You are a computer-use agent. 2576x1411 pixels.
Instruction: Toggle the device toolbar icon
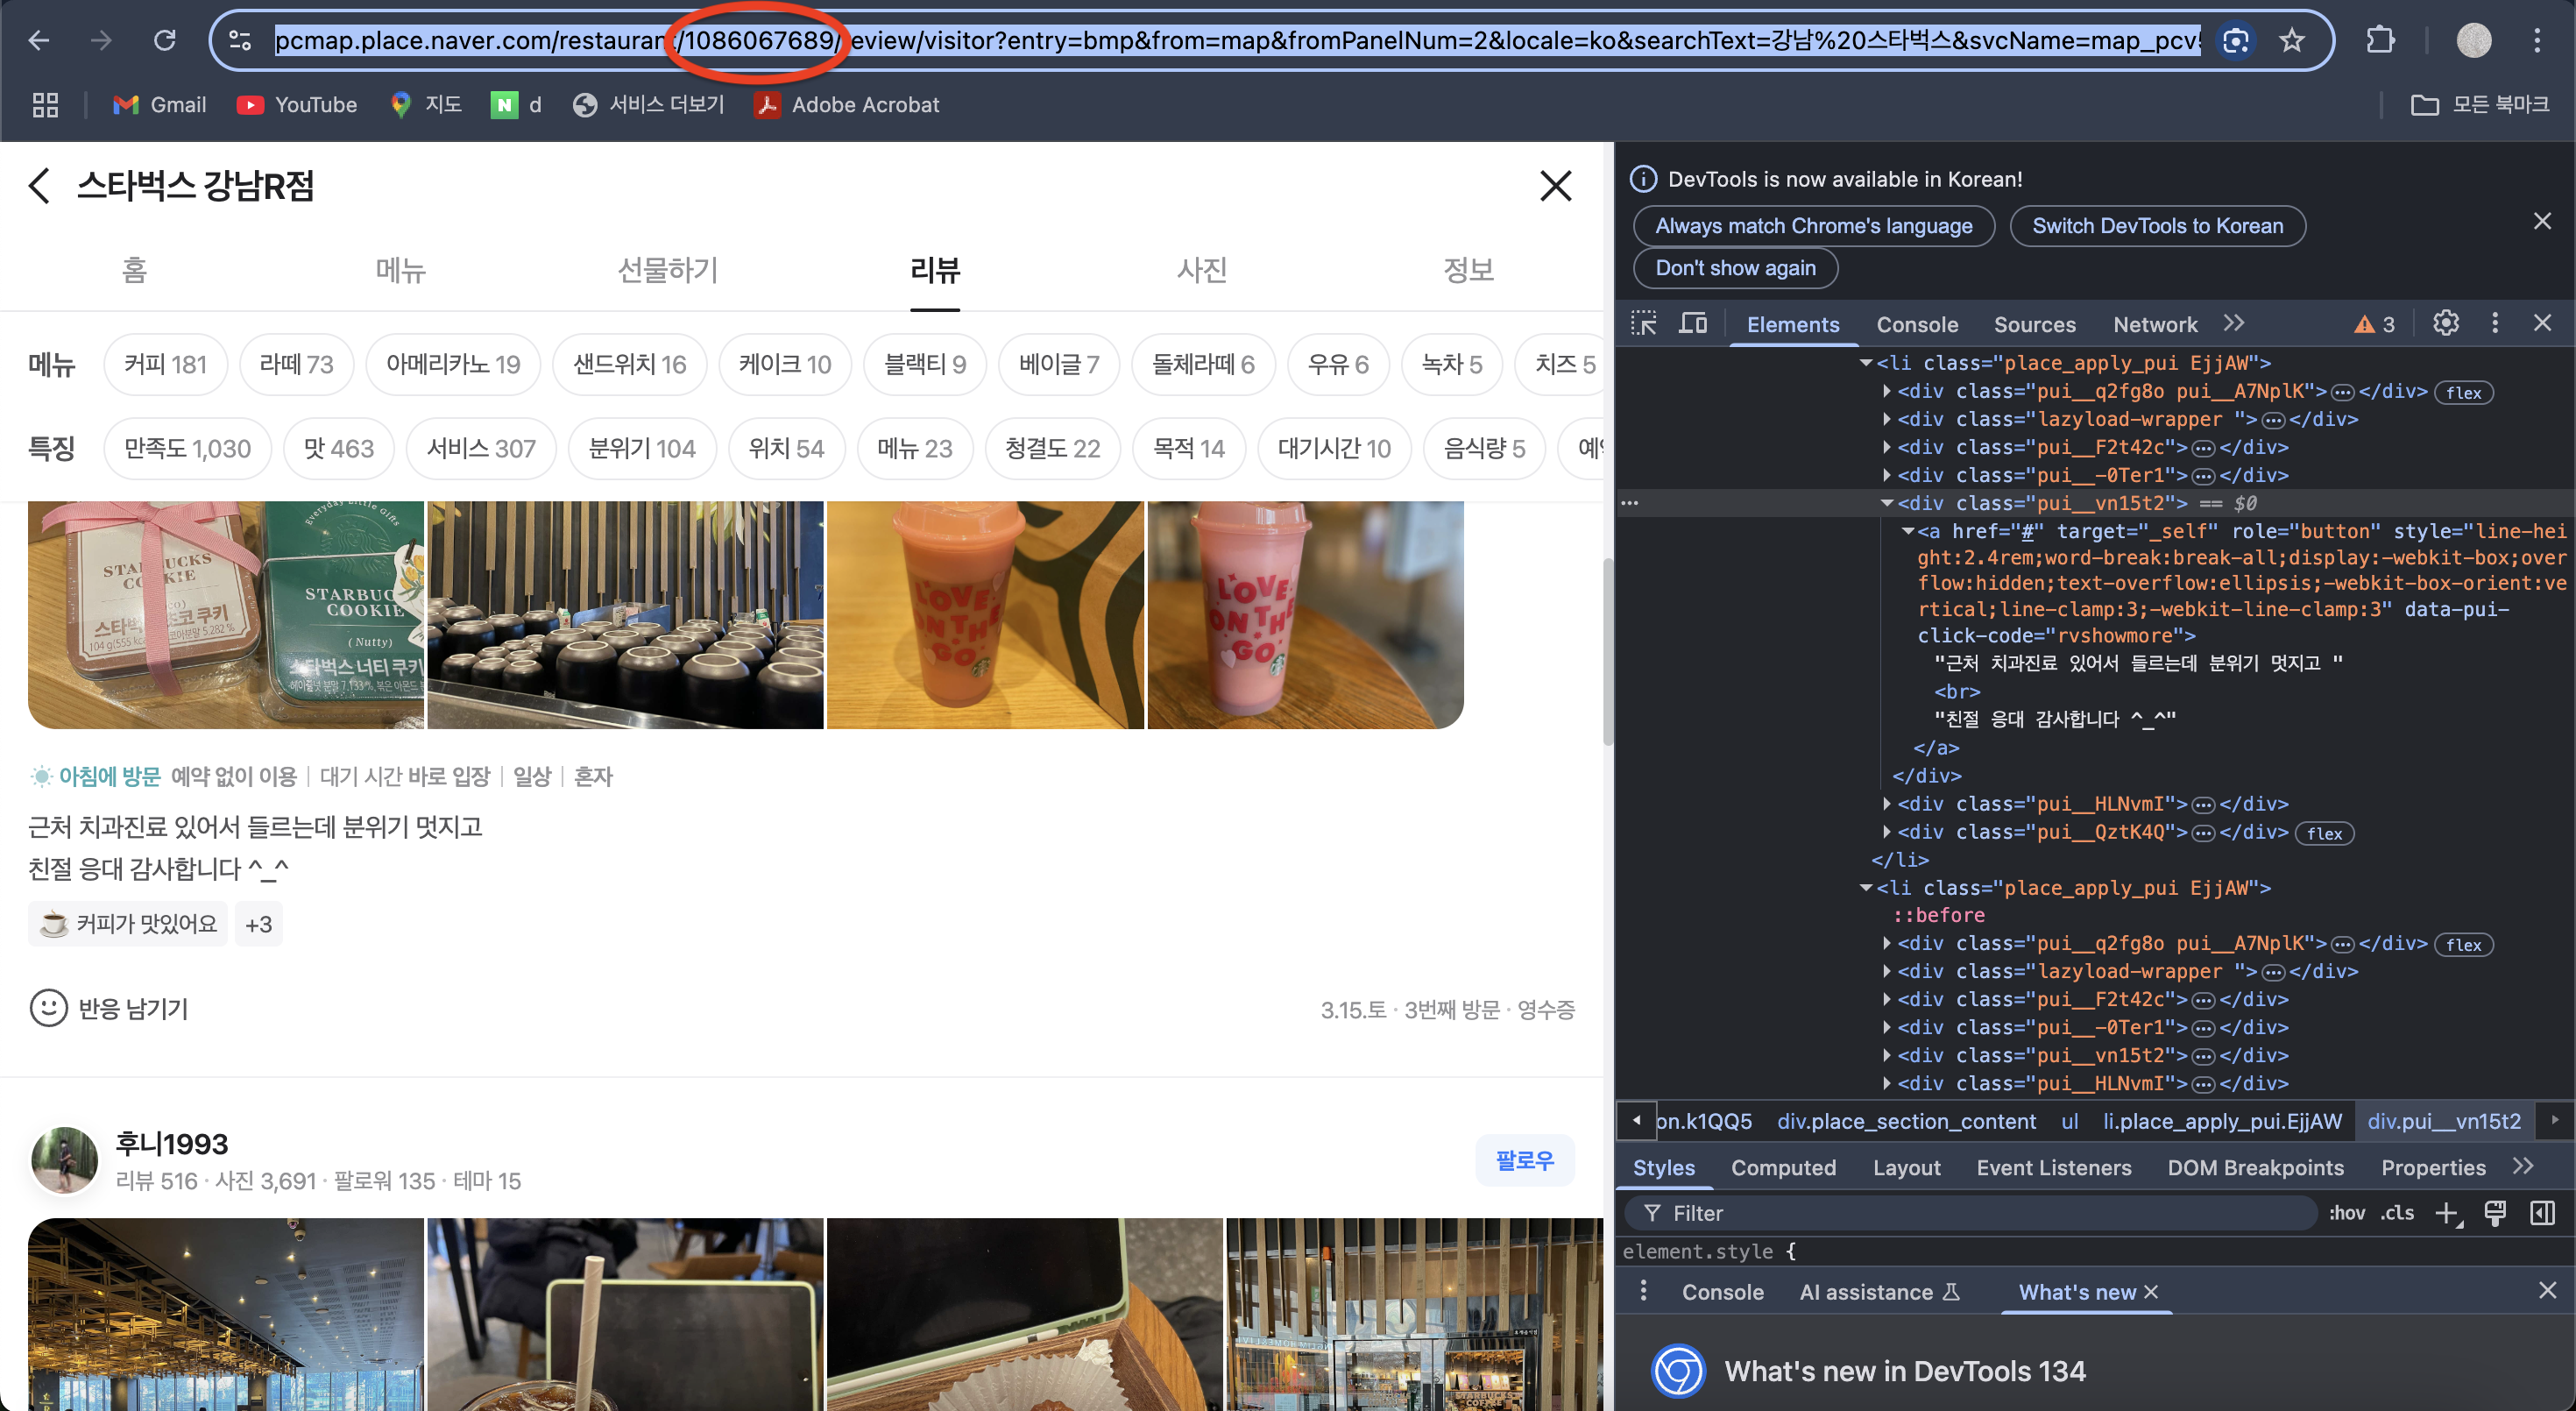click(1692, 323)
